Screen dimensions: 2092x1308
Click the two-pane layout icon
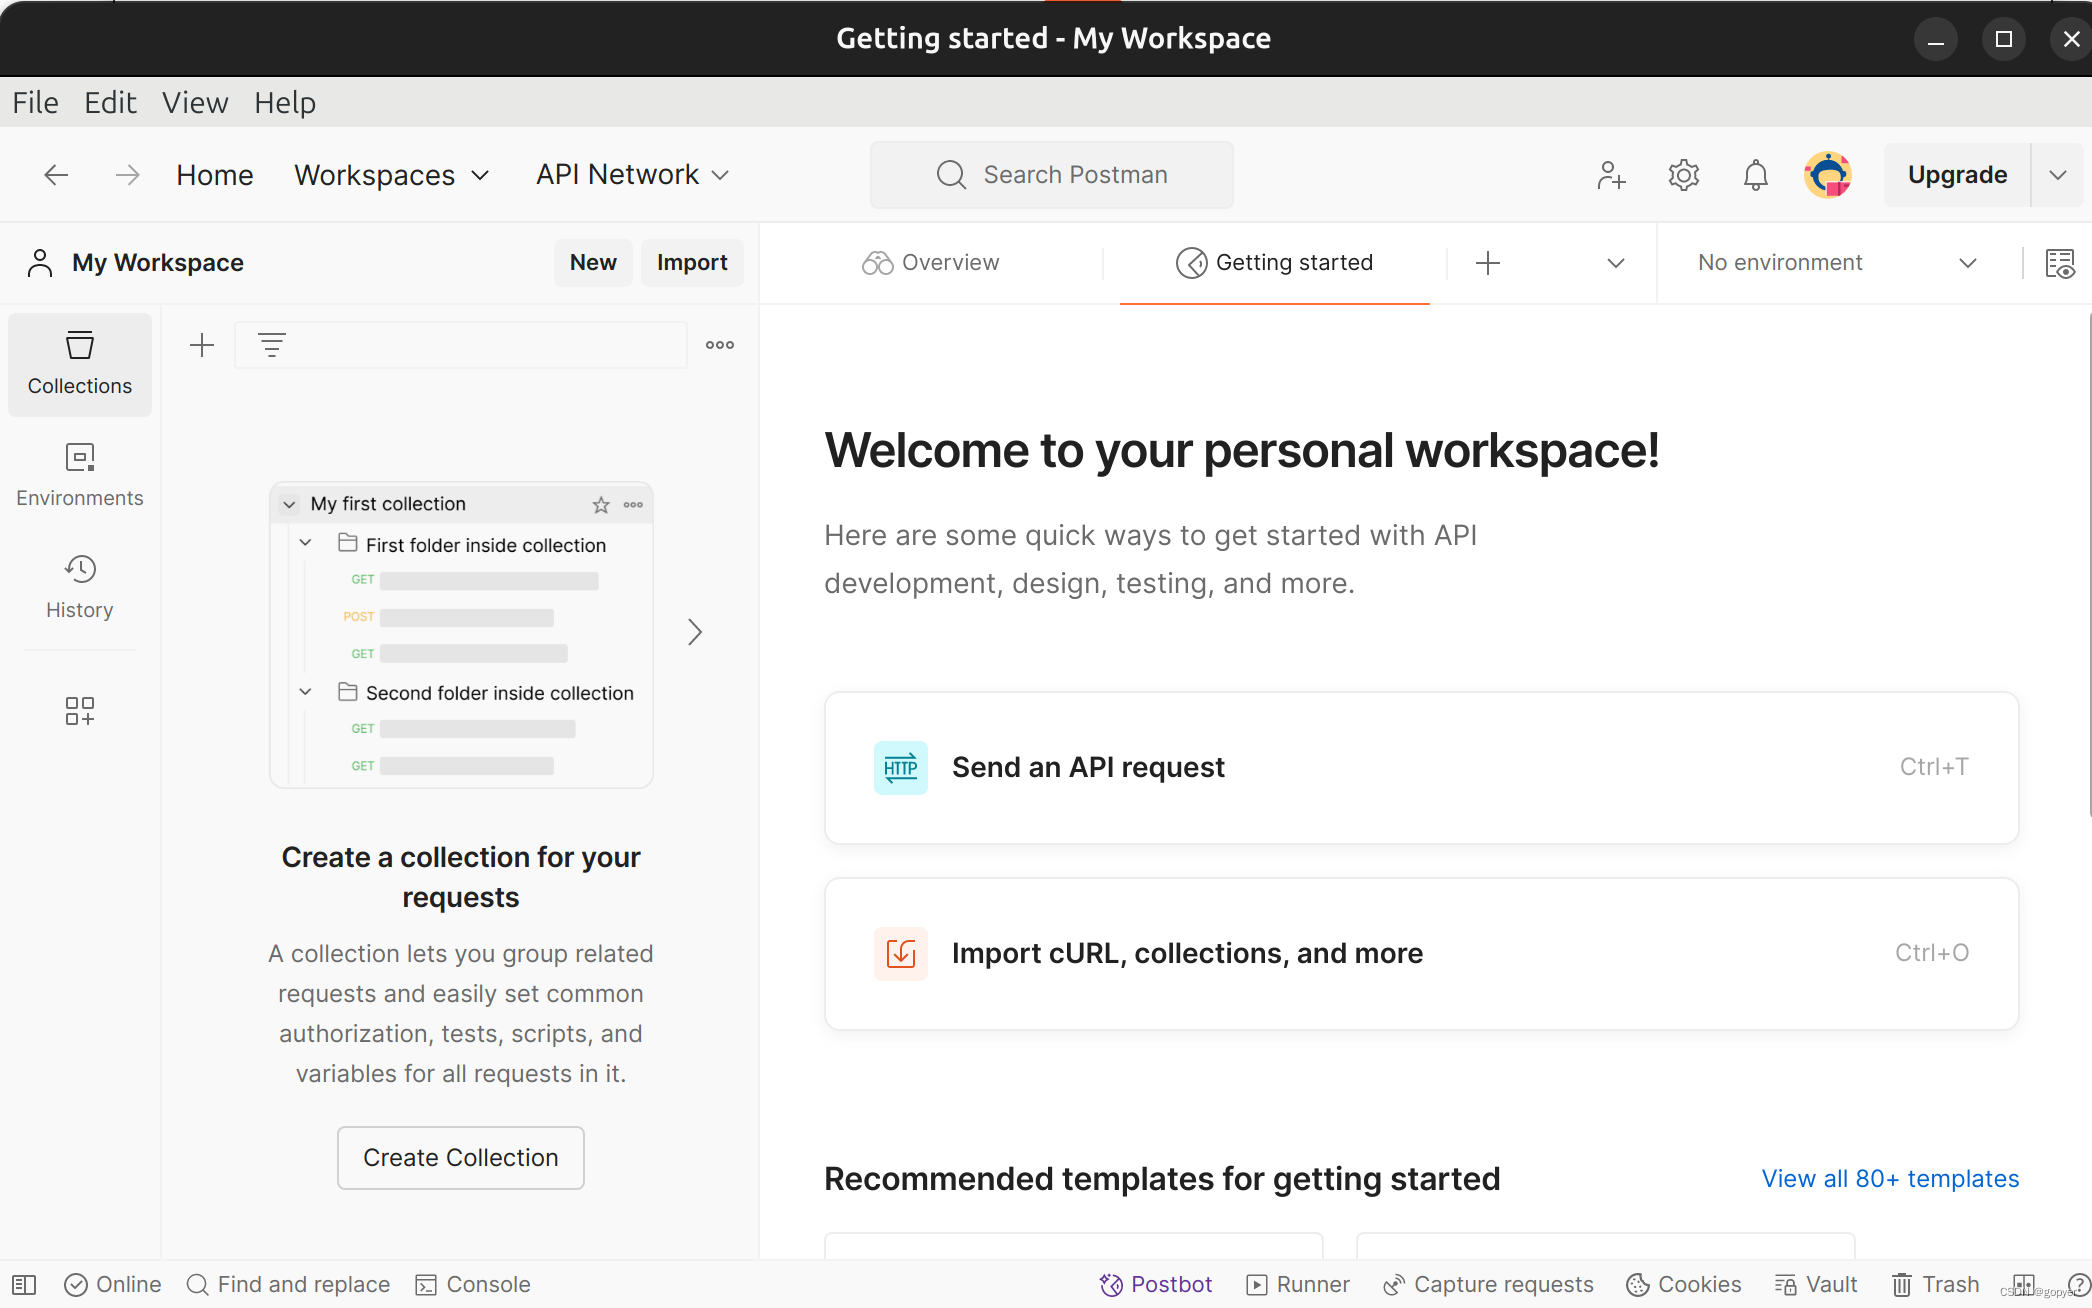[x=2024, y=1285]
